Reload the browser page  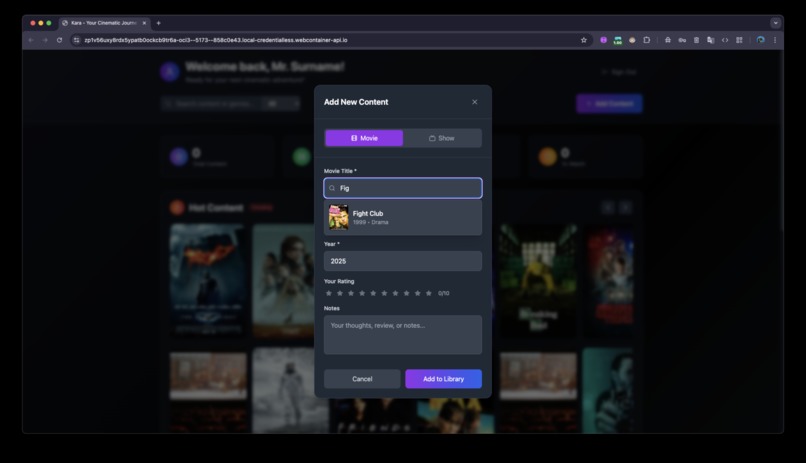tap(60, 40)
